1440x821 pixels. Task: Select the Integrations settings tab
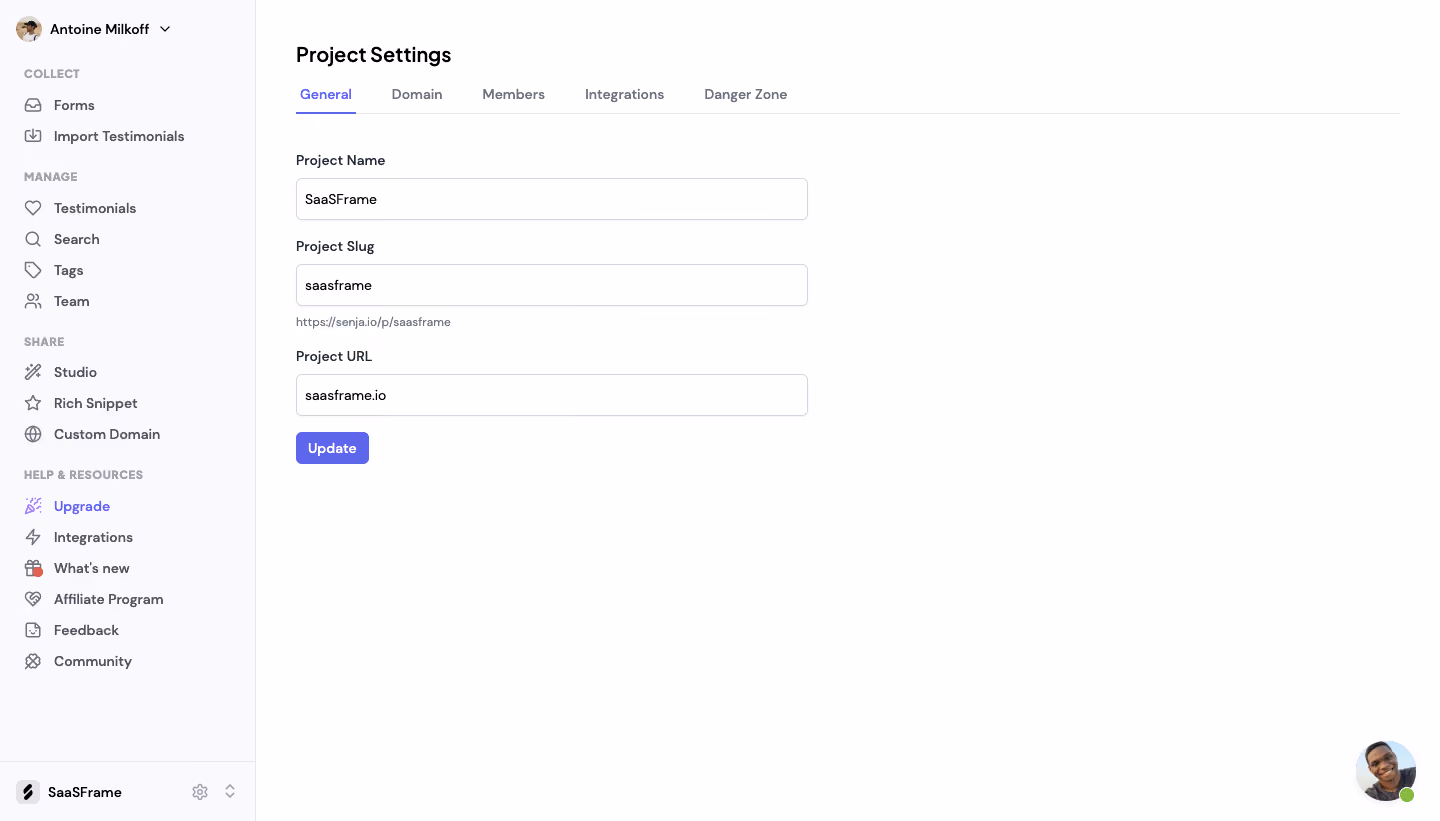(624, 94)
